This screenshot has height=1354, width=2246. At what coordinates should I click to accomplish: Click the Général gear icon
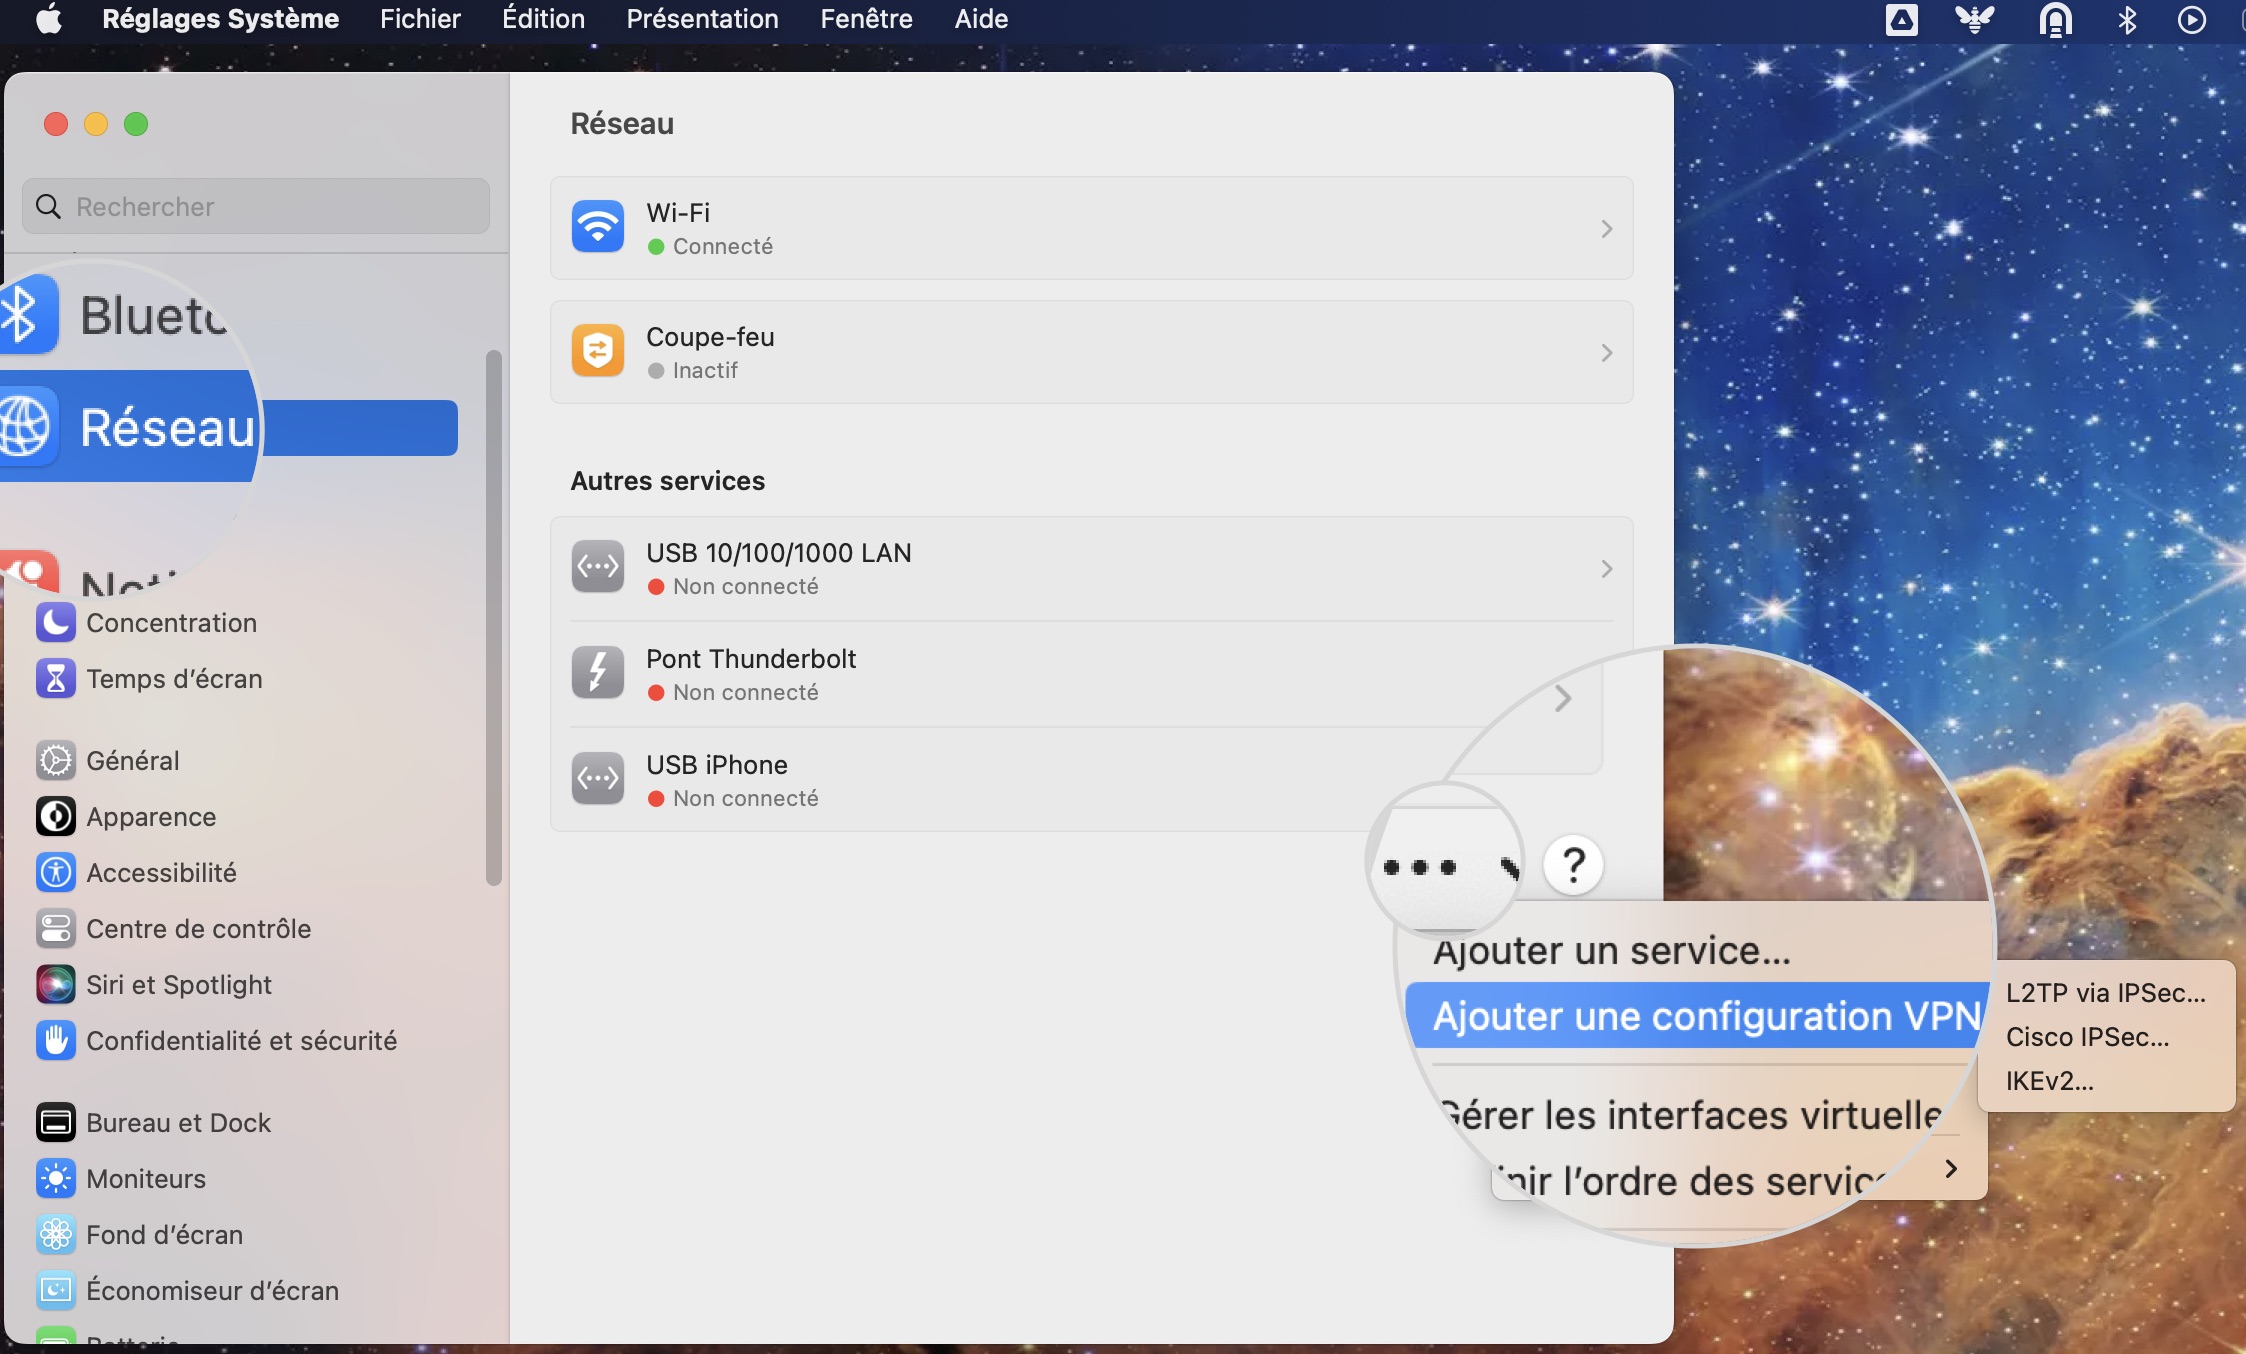point(56,760)
